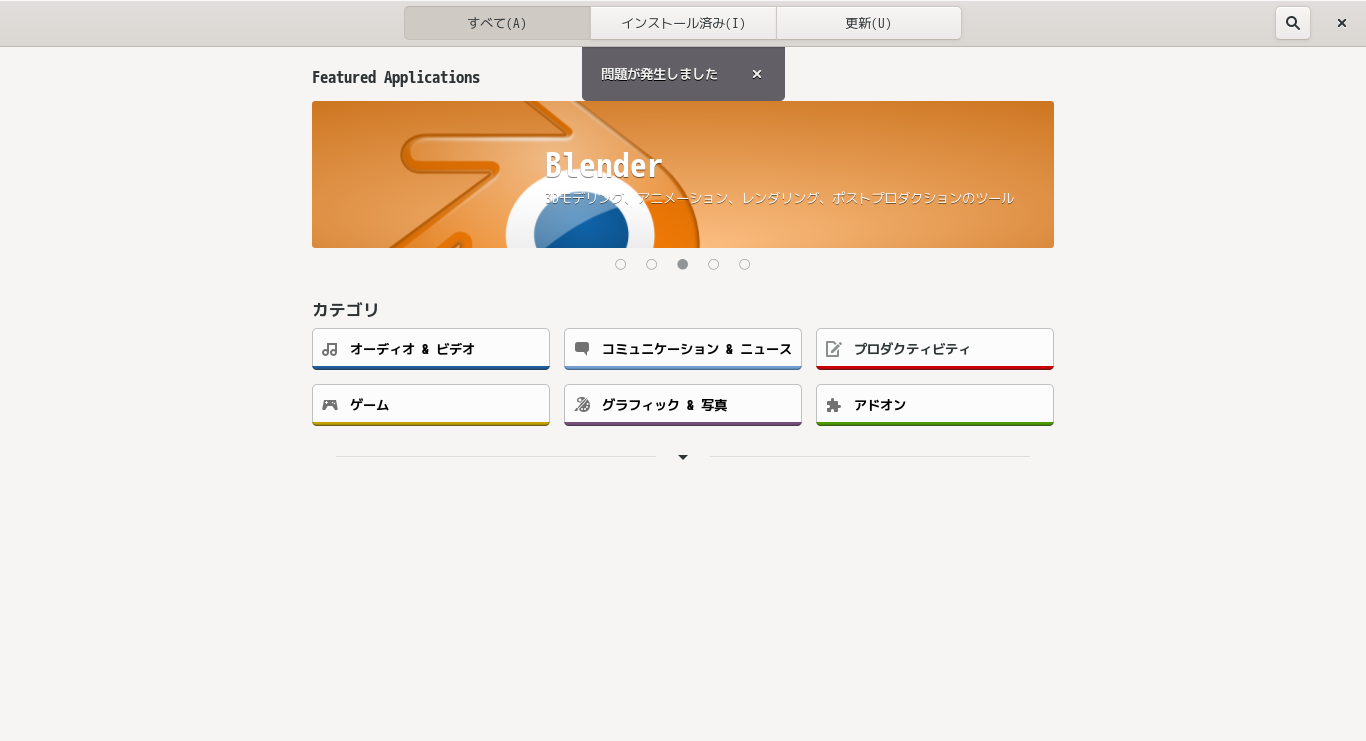The image size is (1366, 741).
Task: Open the アドオン category
Action: [x=935, y=405]
